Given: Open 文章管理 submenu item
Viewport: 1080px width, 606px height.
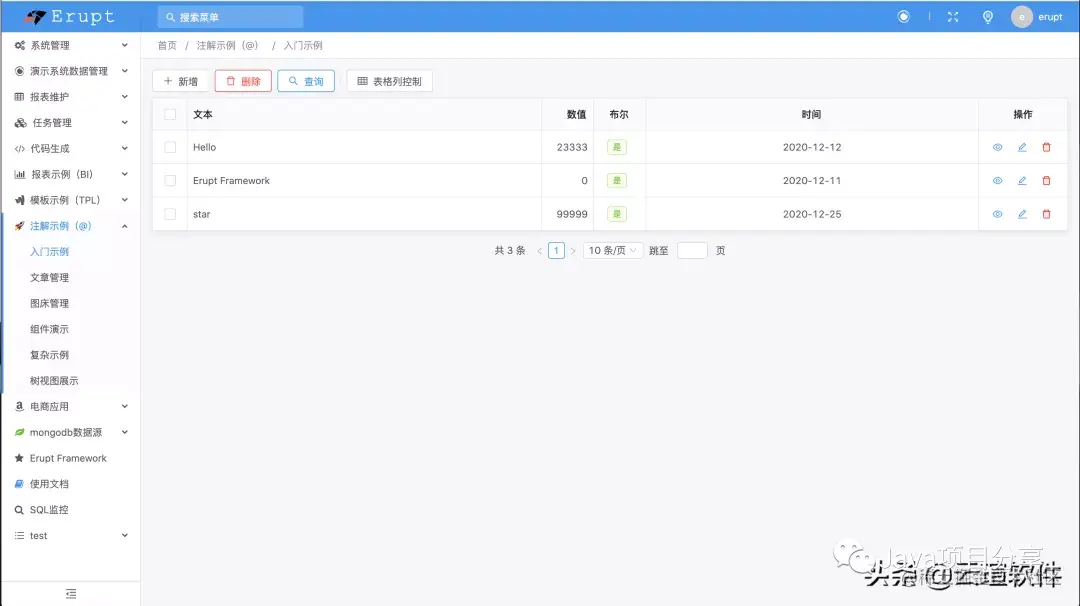Looking at the screenshot, I should 50,278.
